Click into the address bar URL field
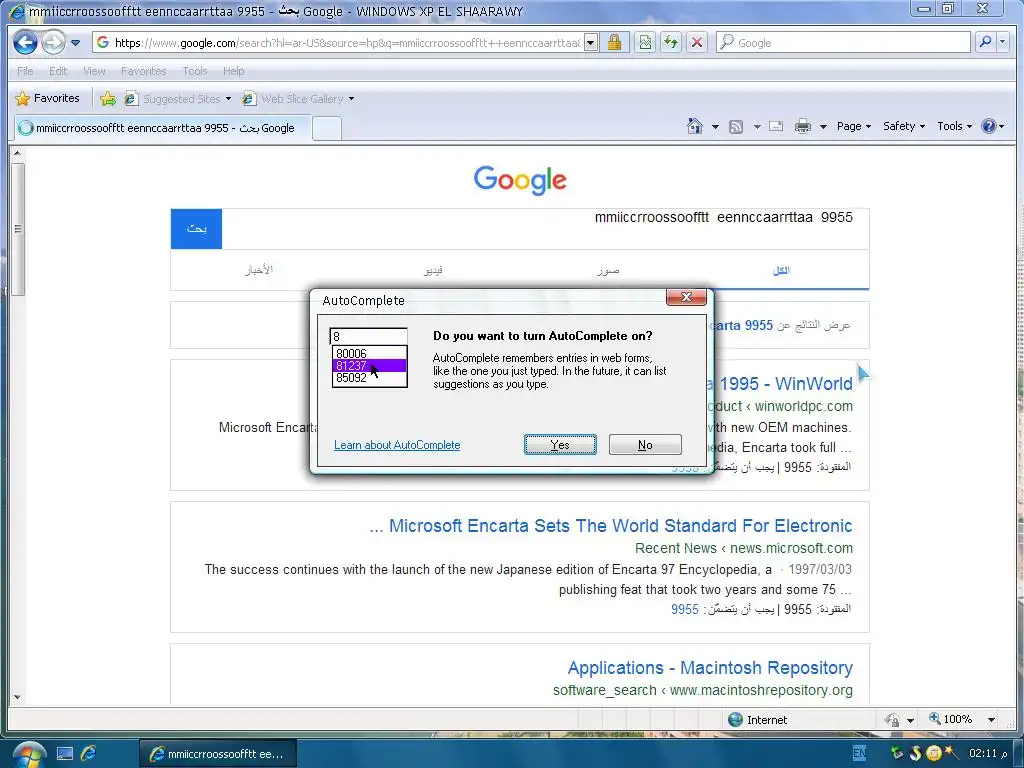This screenshot has width=1024, height=768. (338, 43)
